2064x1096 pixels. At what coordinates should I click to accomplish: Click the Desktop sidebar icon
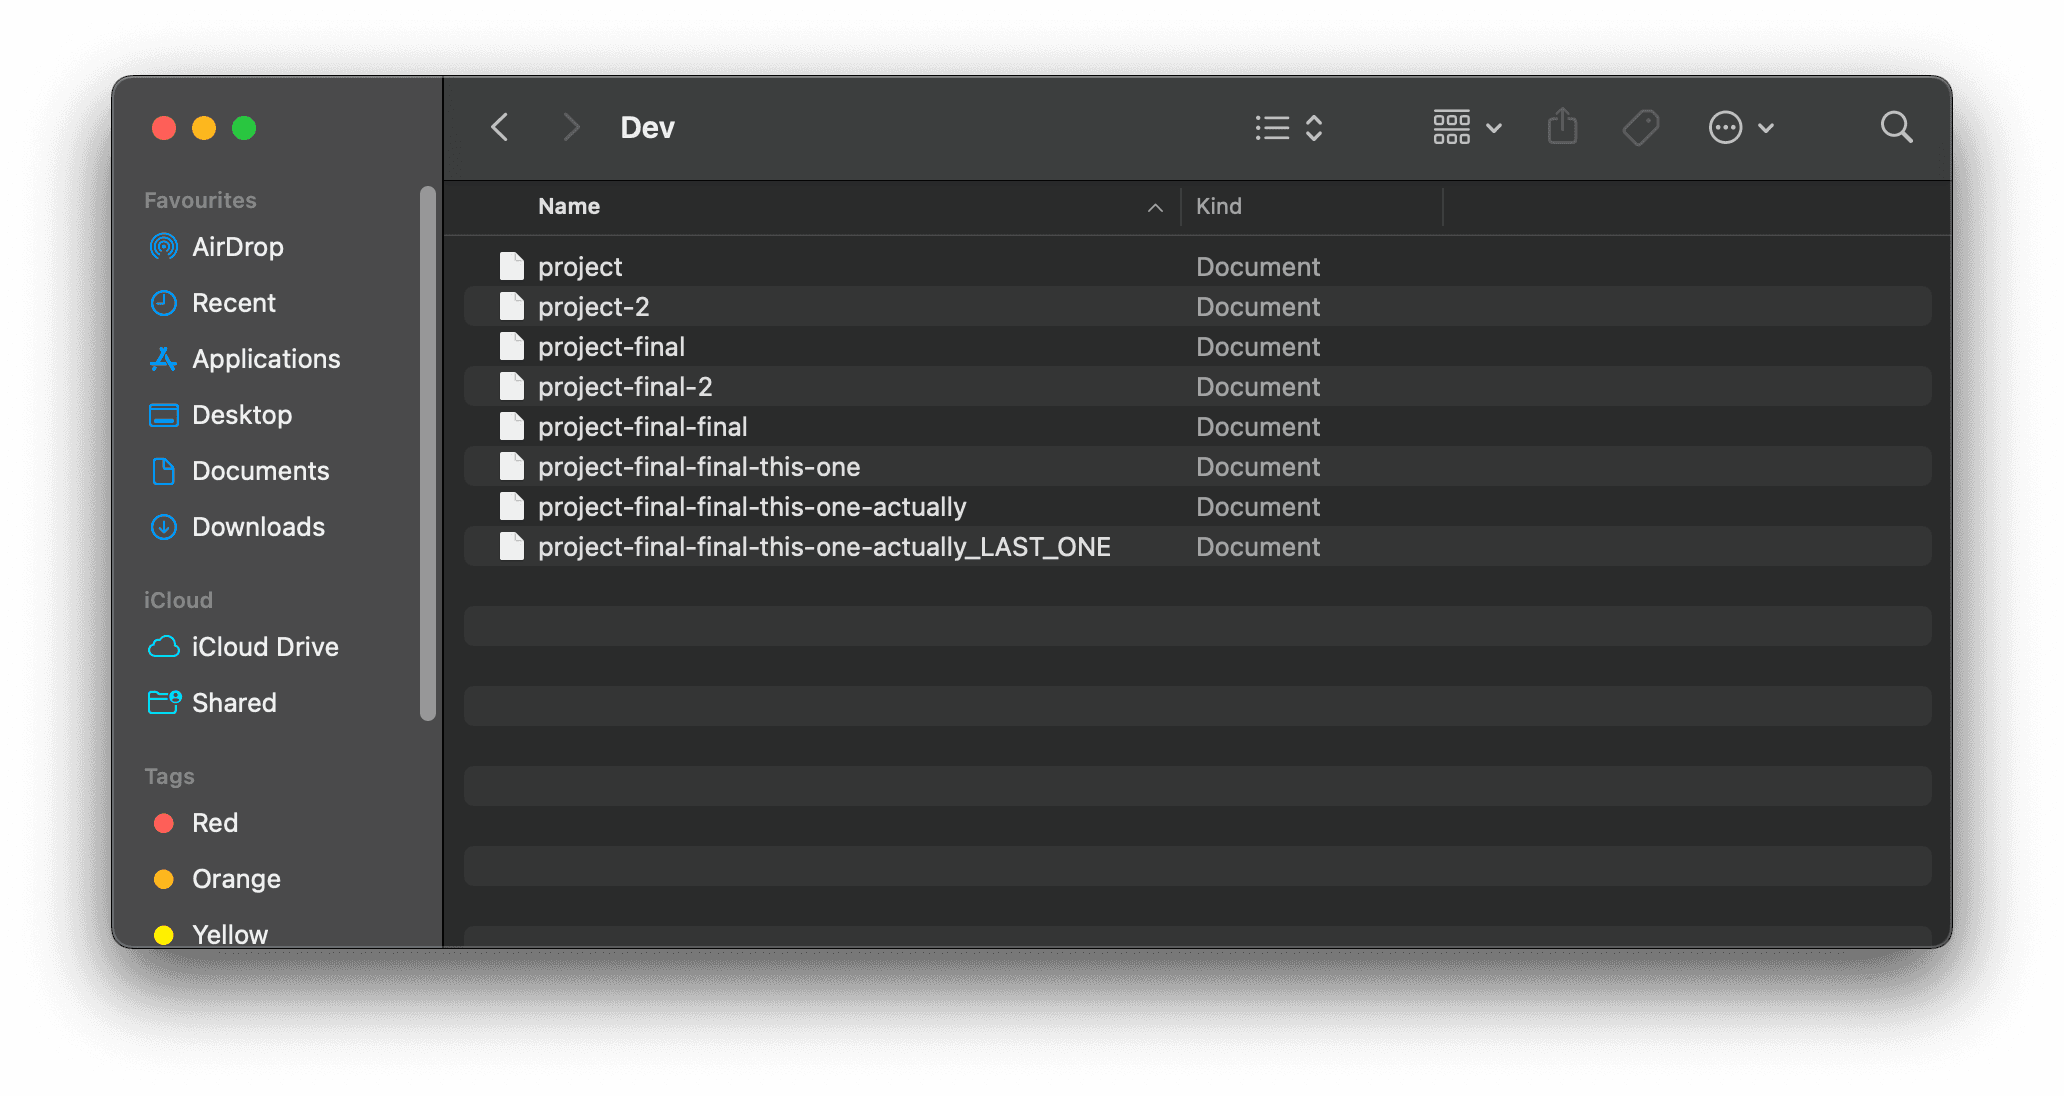163,414
